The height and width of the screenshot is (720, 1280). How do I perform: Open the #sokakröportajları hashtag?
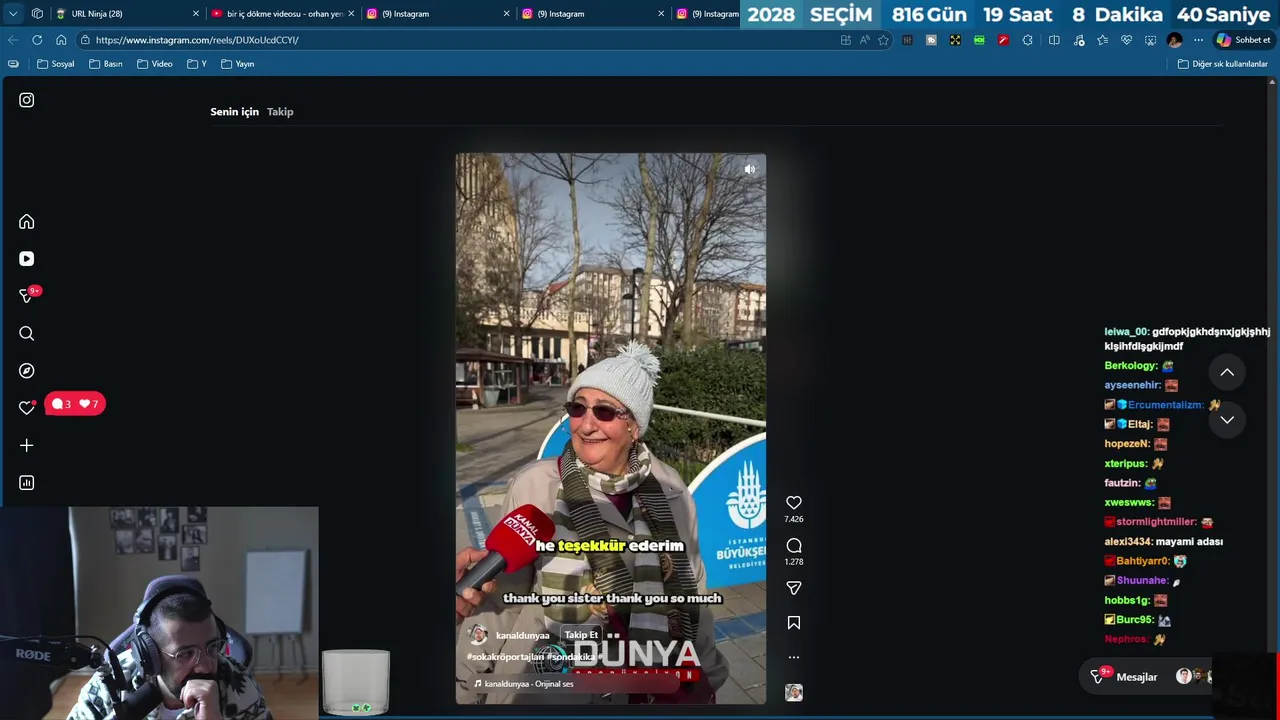[x=505, y=657]
